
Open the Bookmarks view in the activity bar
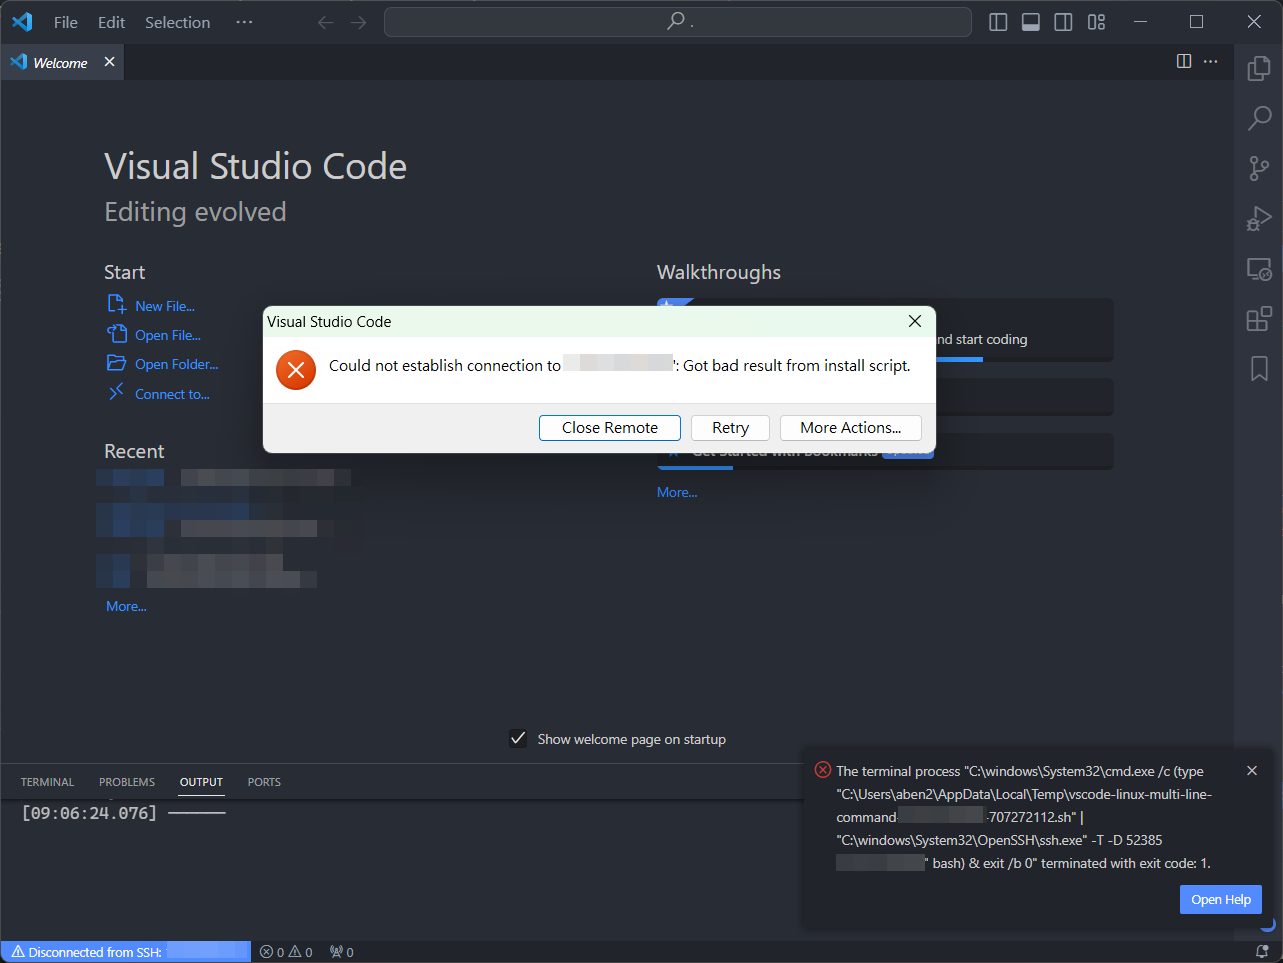coord(1259,369)
